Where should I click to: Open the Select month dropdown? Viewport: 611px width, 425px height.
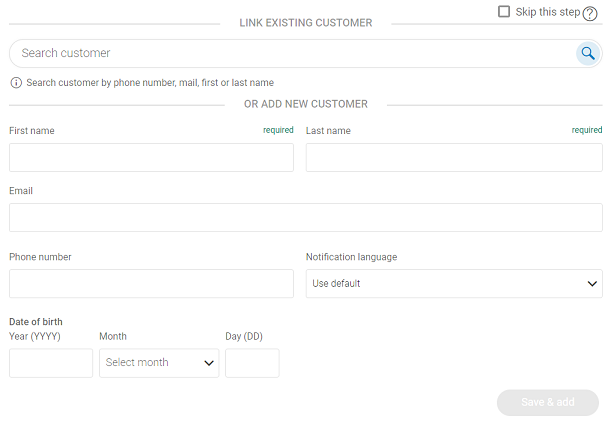coord(158,363)
